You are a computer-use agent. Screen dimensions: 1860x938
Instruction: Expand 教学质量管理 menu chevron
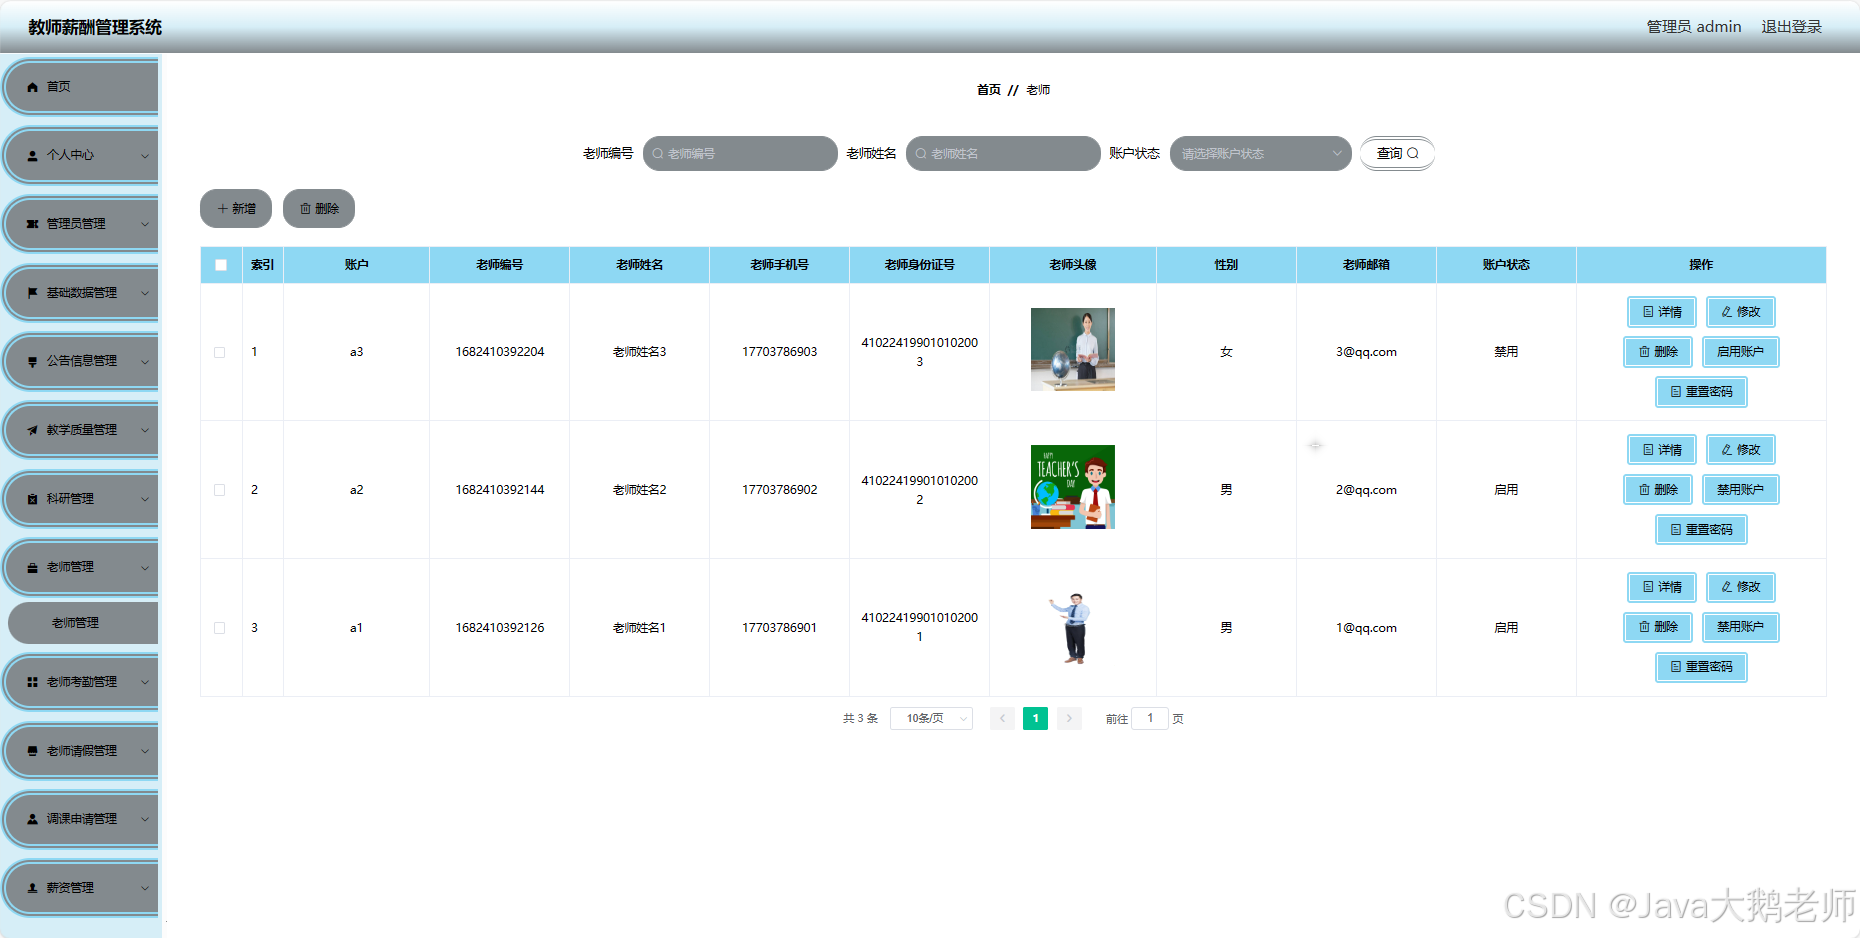[145, 430]
